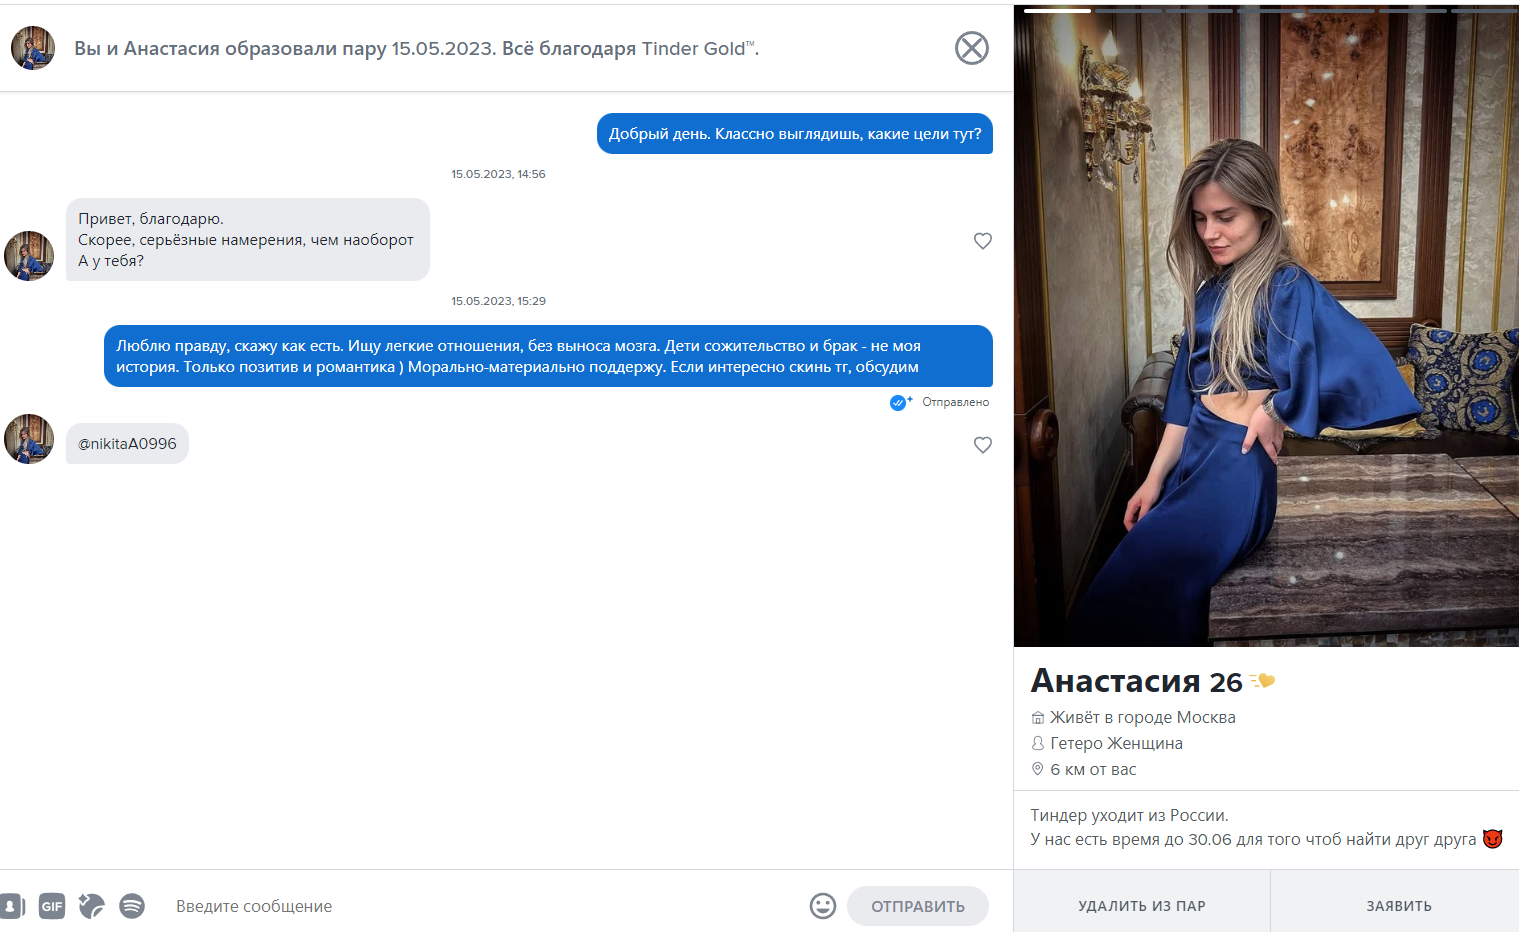Click 'Гетеро Женщина' text
Image resolution: width=1519 pixels, height=932 pixels.
tap(1116, 743)
